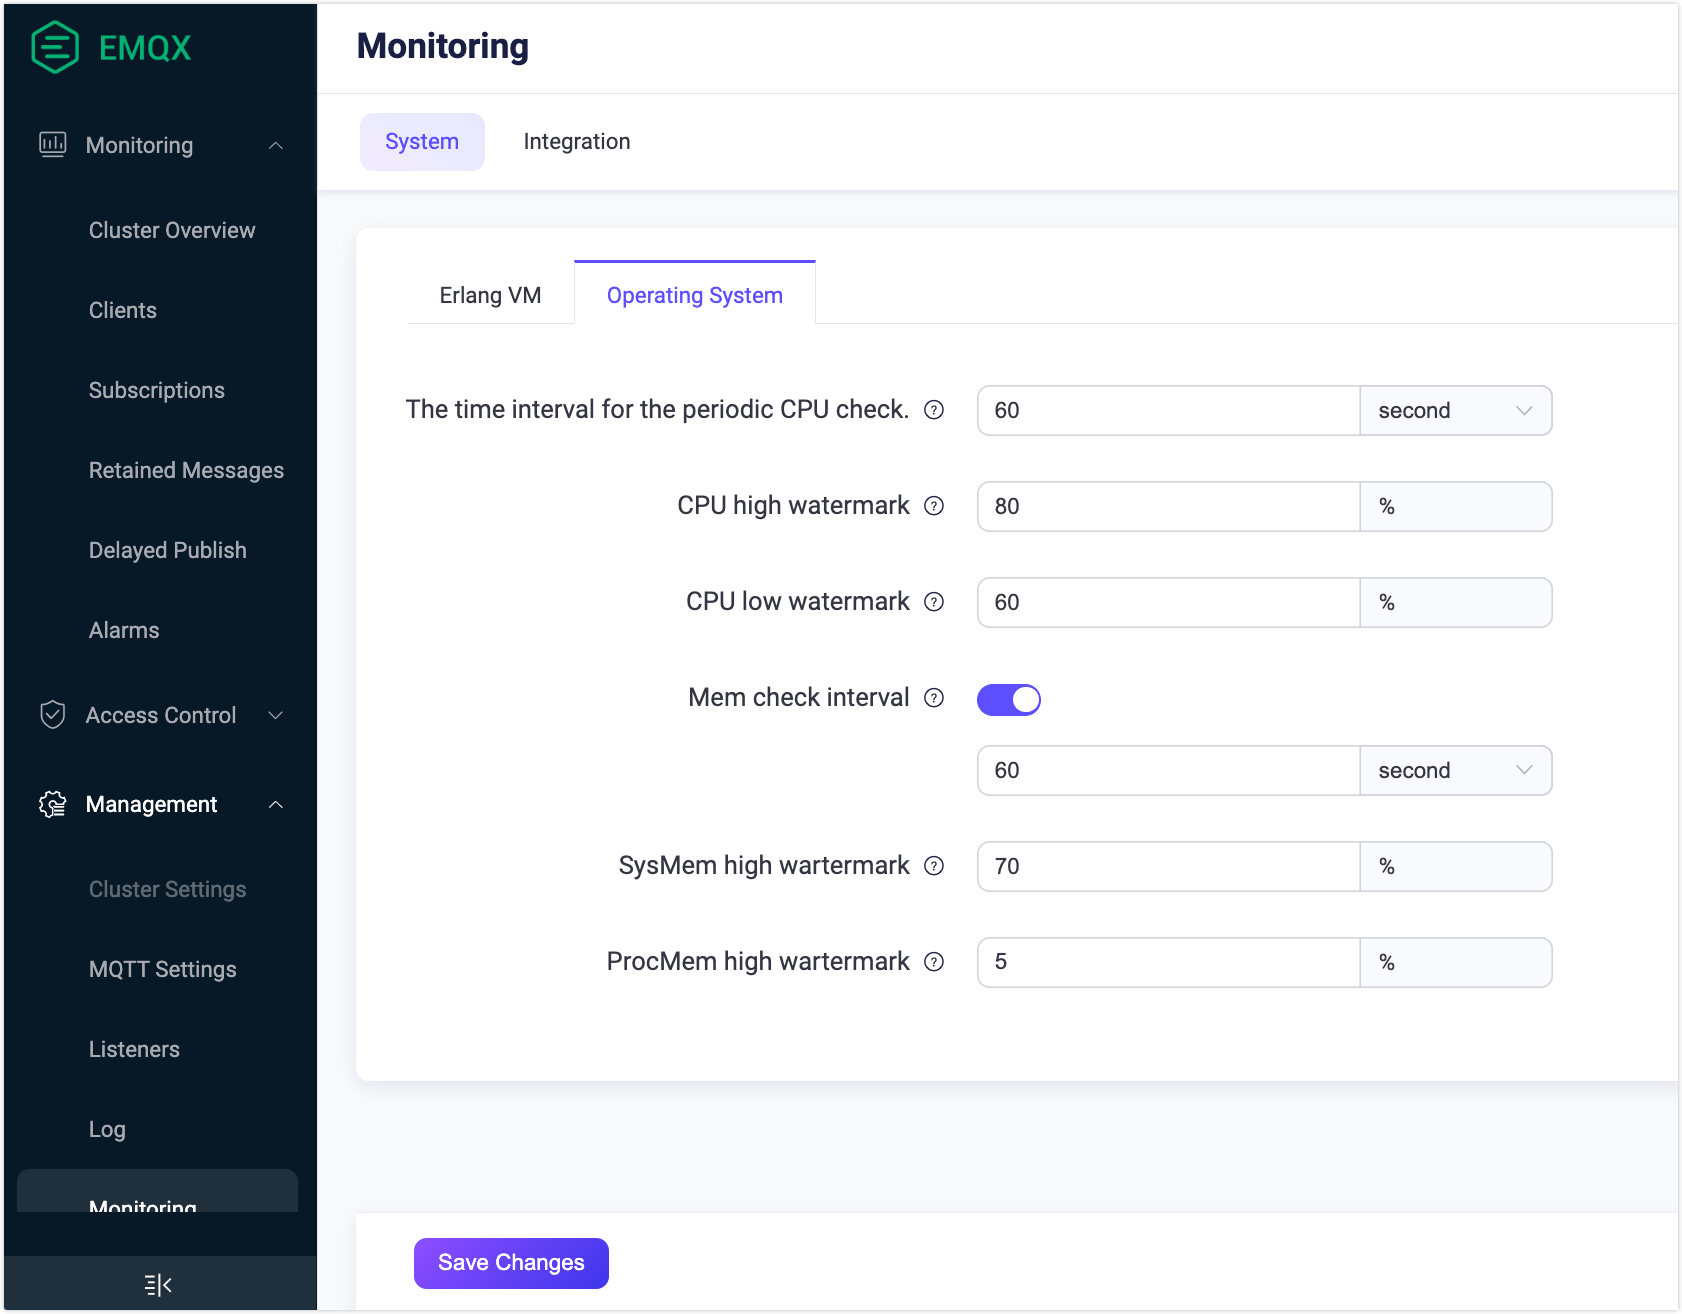Go to Cluster Overview page

coord(172,230)
